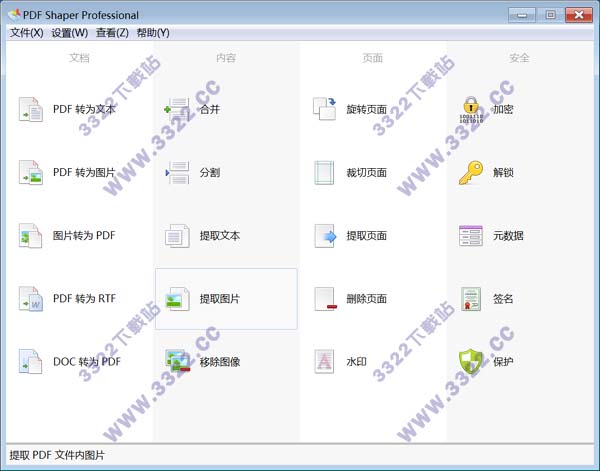Open the 帮助(Y) menu
Screen dimensions: 600x471
(x=153, y=33)
